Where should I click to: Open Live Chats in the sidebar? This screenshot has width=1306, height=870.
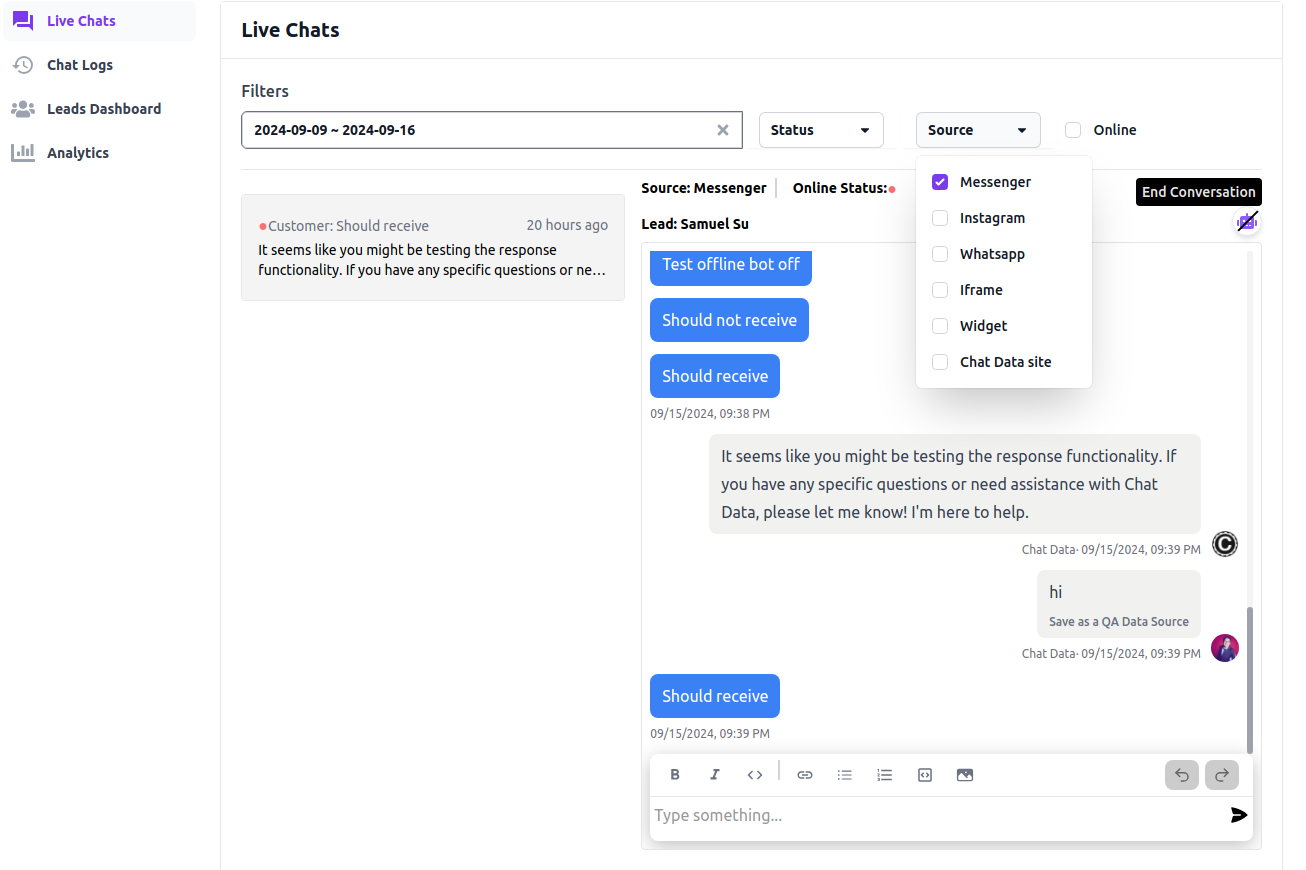(99, 21)
